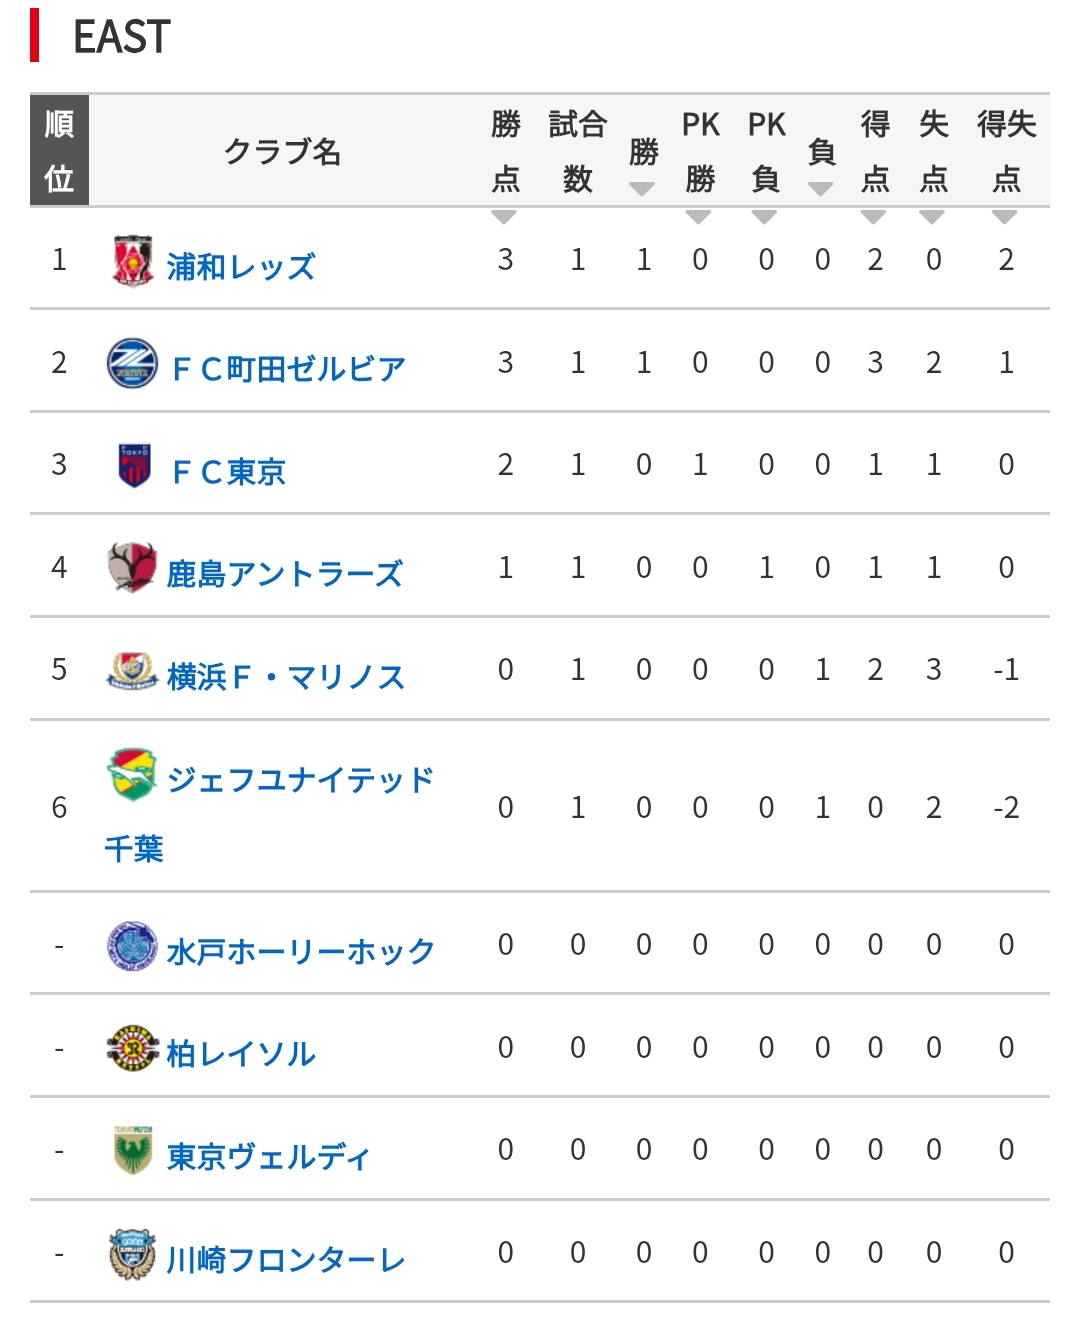Click the Yokohama F. Marinos crest icon
Image resolution: width=1080 pixels, height=1326 pixels.
132,671
